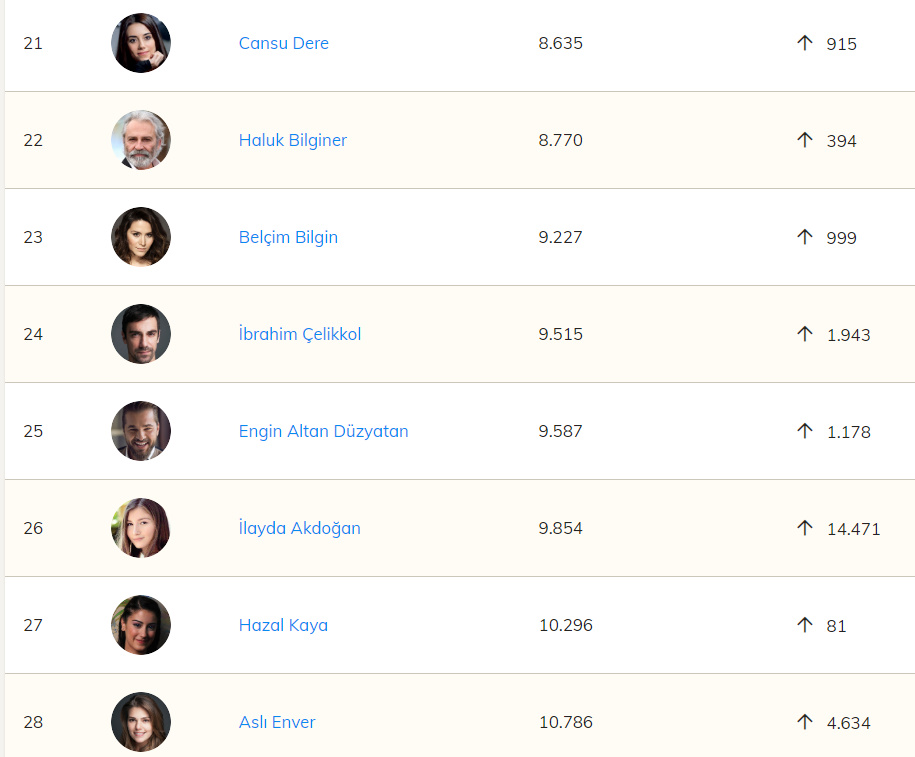
Task: Open İlayda Akdoğan profile link
Action: tap(299, 529)
